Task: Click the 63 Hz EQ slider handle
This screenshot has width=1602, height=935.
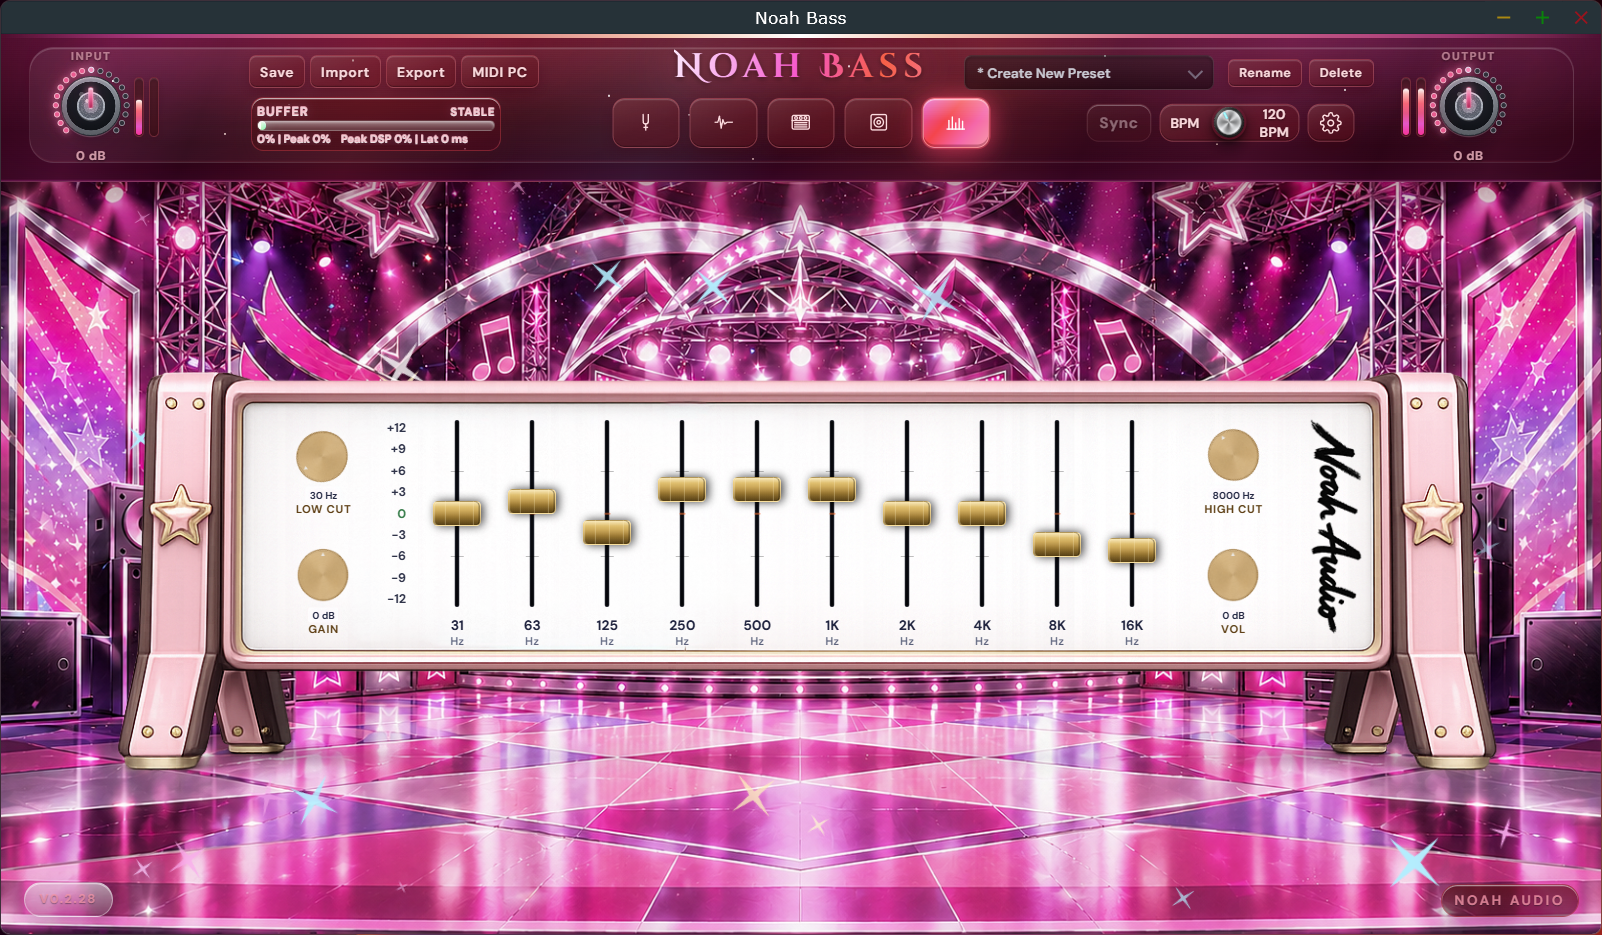Action: [x=532, y=501]
